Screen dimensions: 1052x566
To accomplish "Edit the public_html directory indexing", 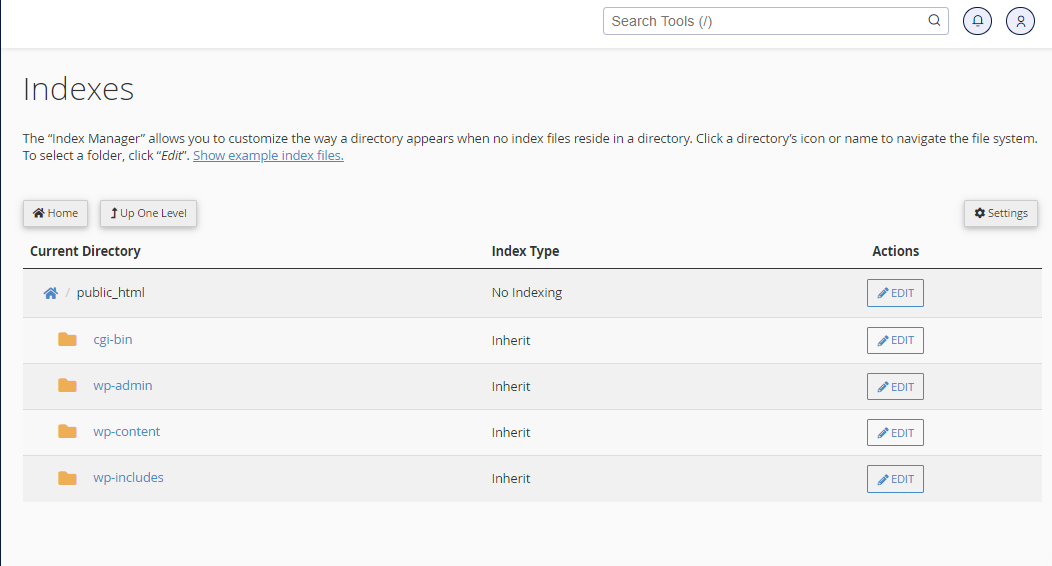I will click(x=895, y=293).
